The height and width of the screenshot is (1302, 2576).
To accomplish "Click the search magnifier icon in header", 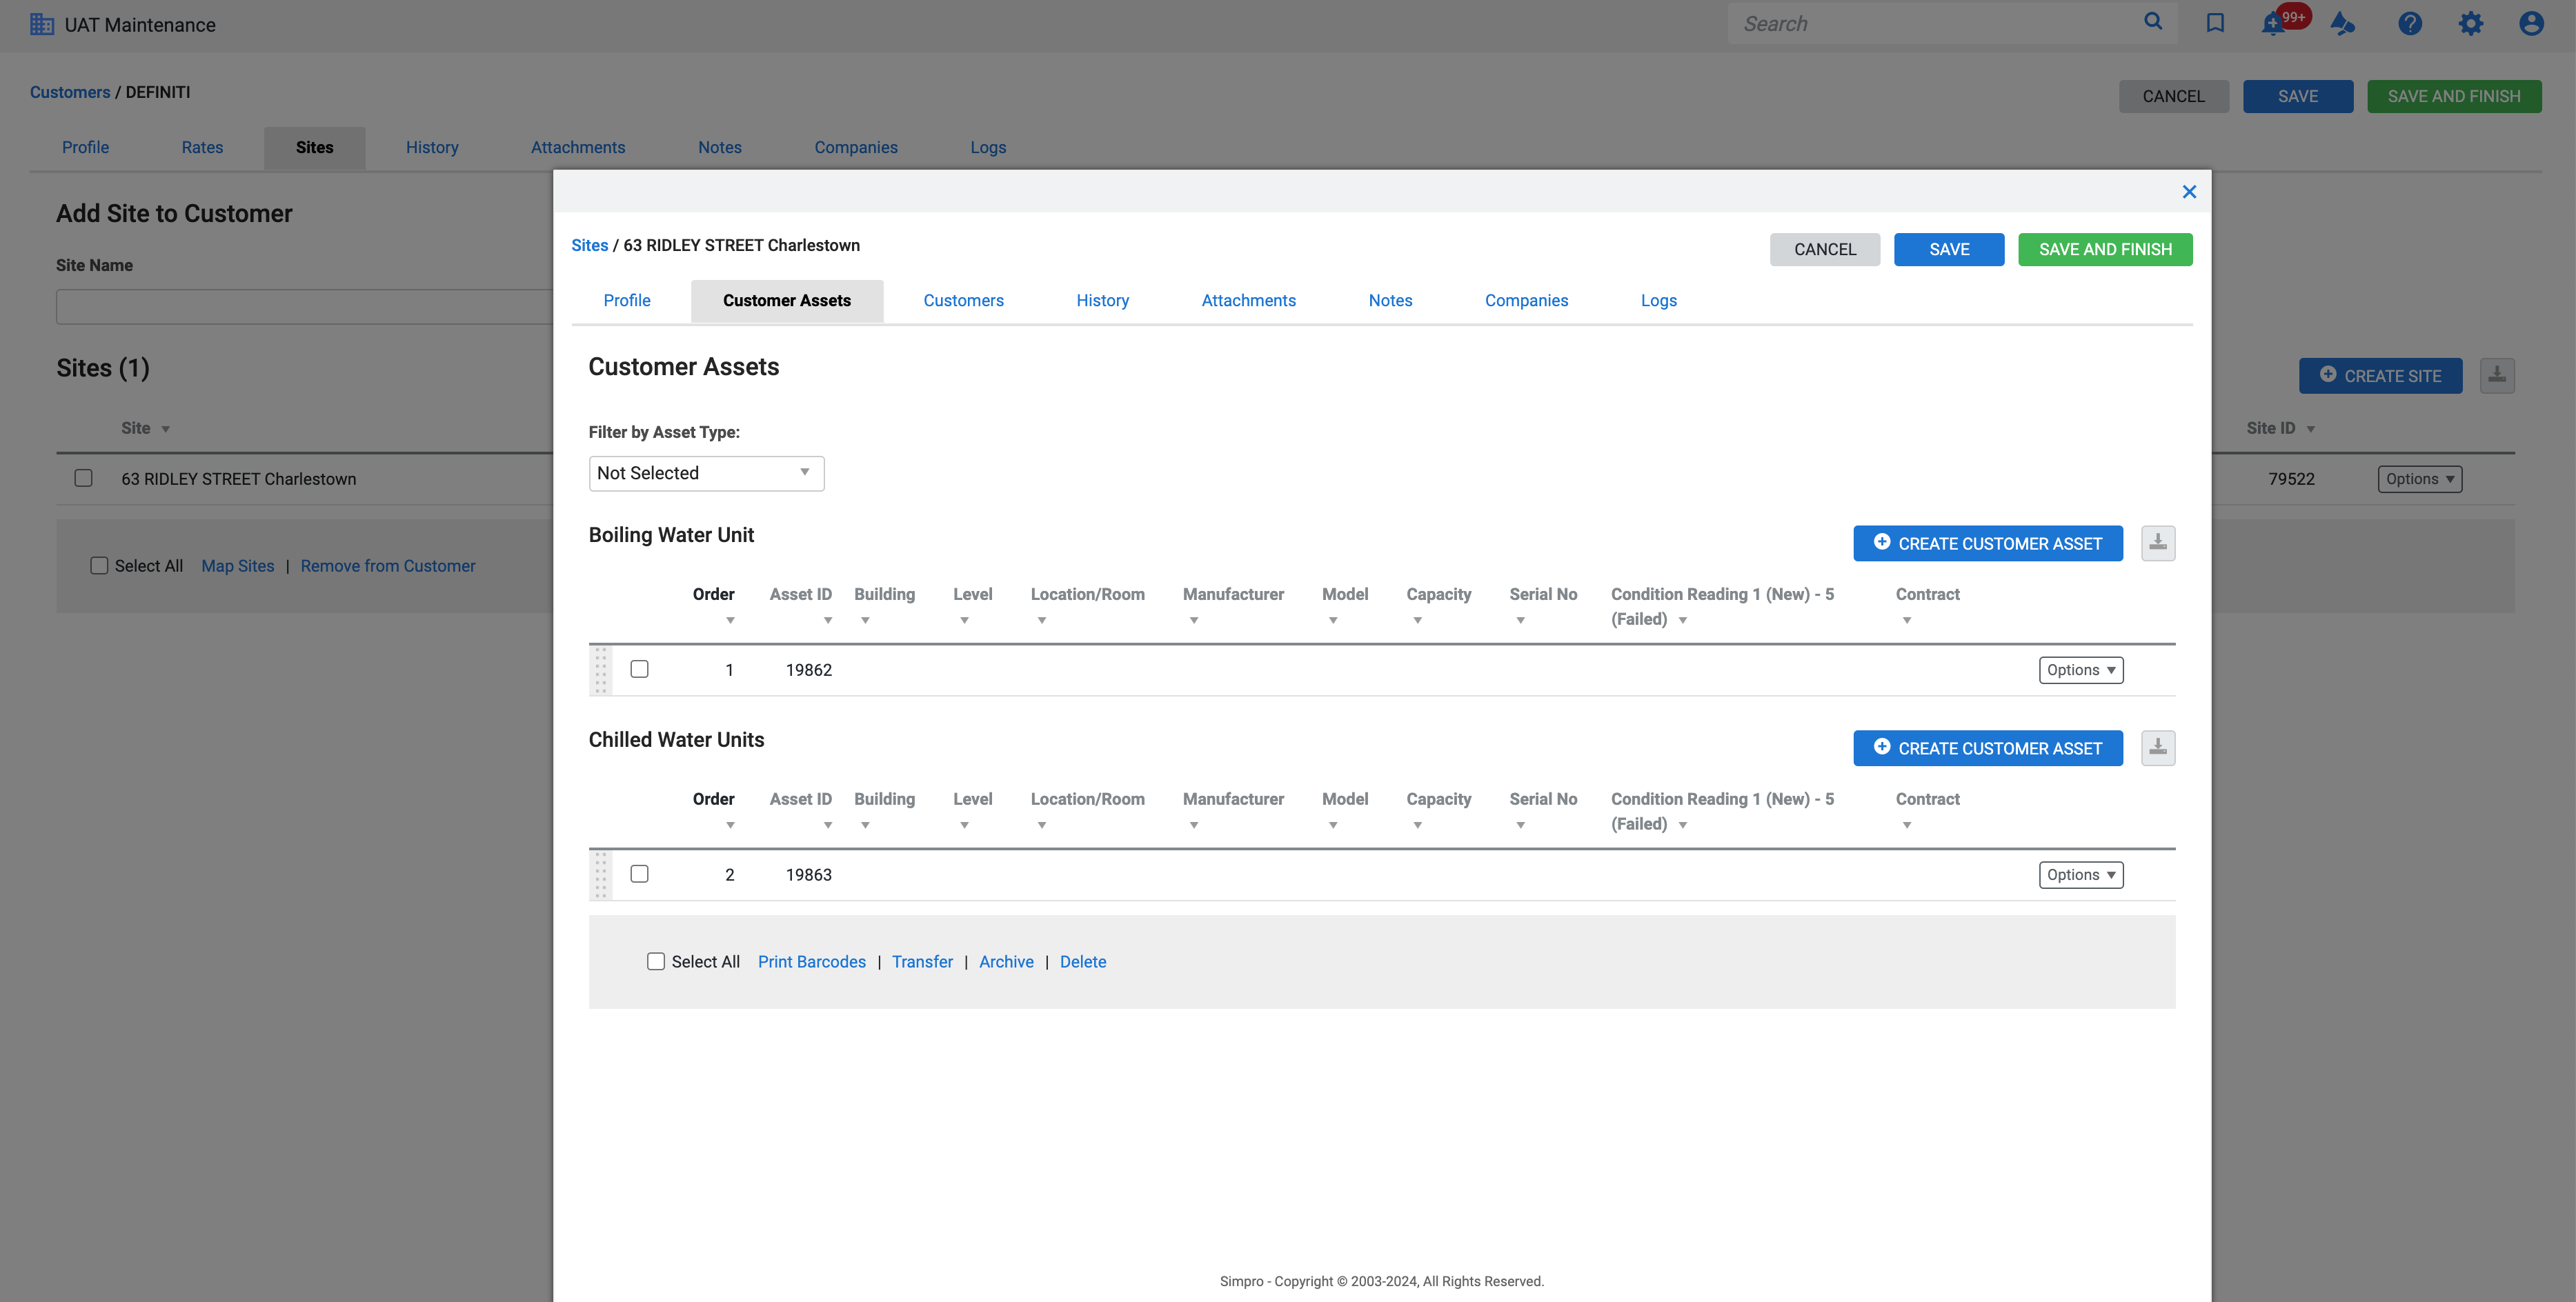I will tap(2153, 22).
